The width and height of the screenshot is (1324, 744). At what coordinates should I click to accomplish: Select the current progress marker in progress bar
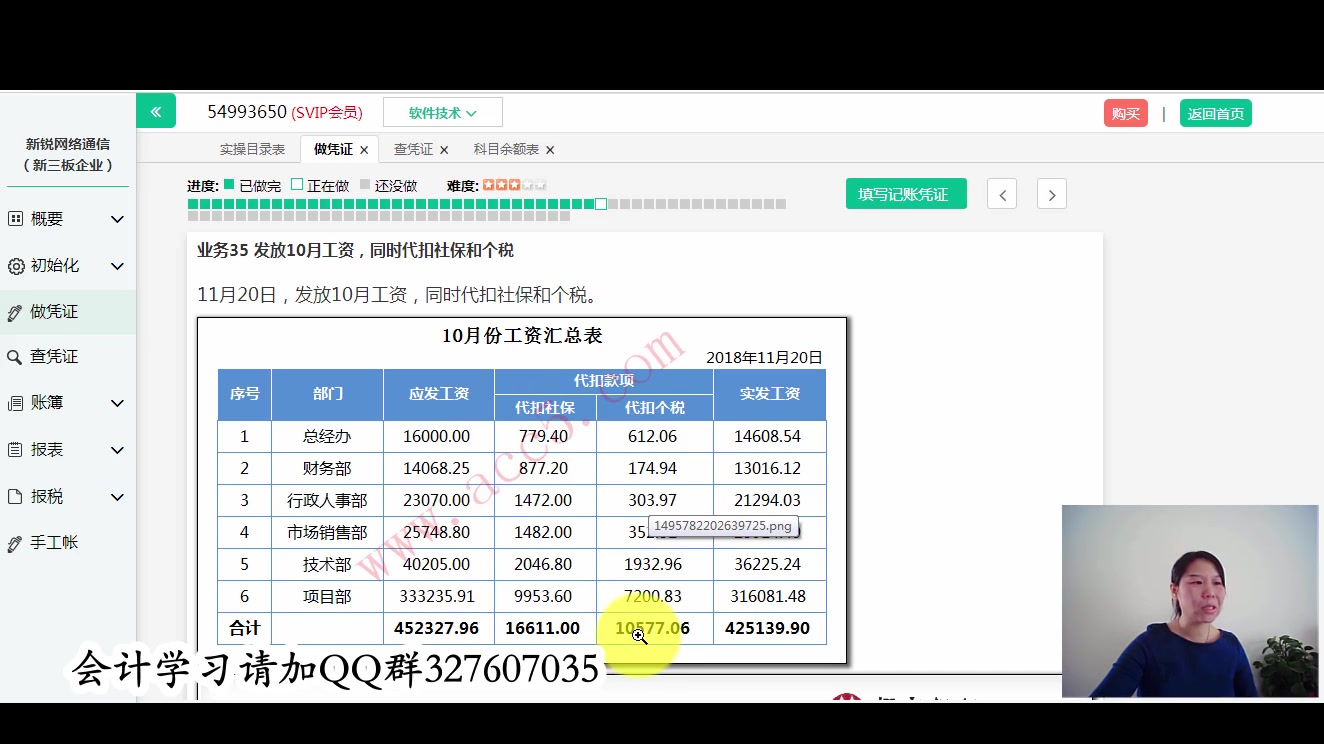coord(600,203)
